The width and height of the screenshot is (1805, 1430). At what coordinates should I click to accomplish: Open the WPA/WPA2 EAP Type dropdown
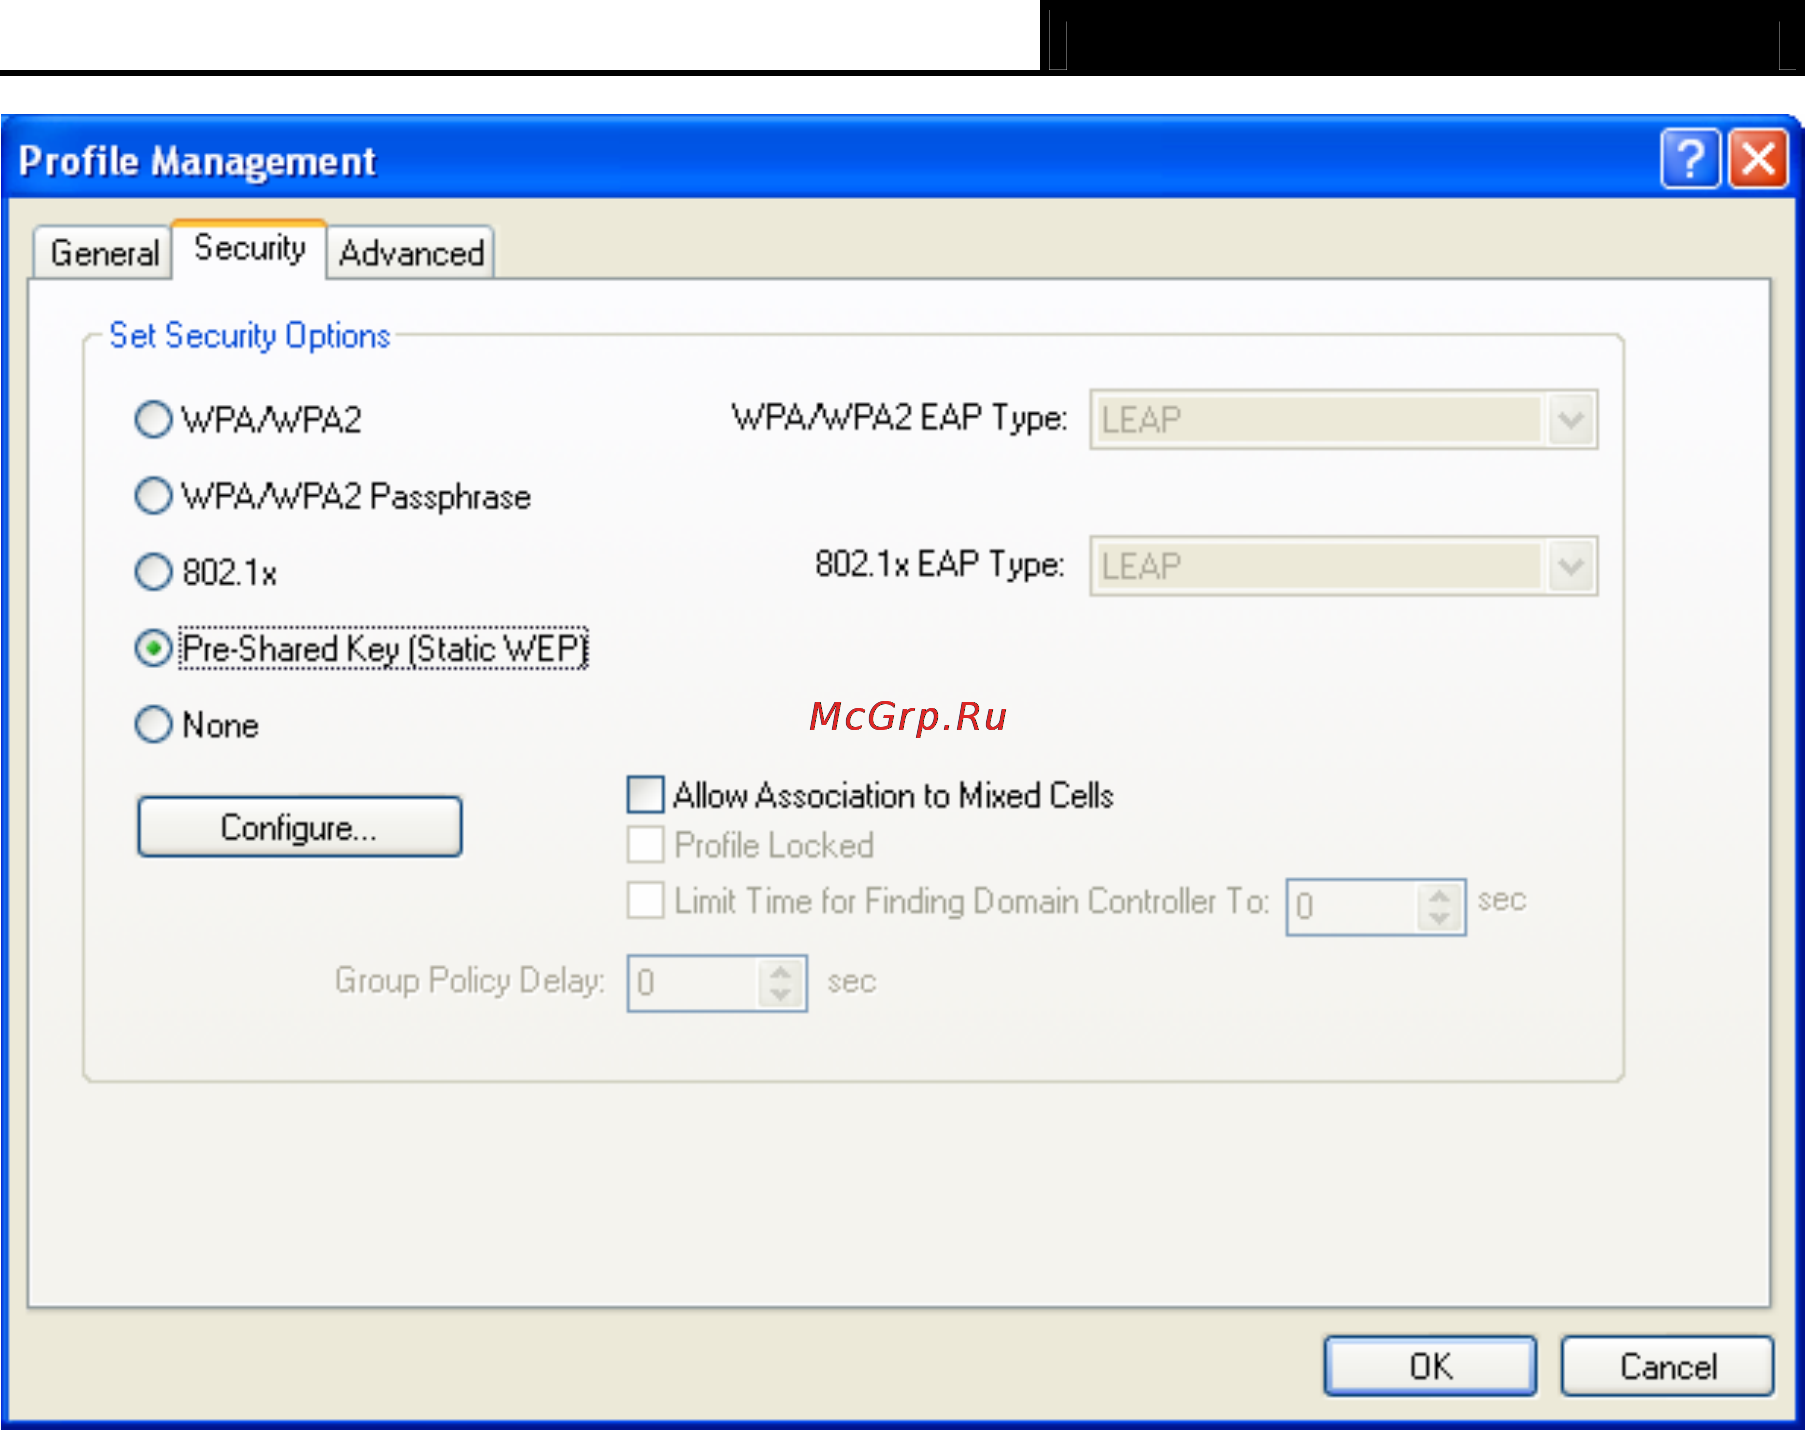point(1343,419)
